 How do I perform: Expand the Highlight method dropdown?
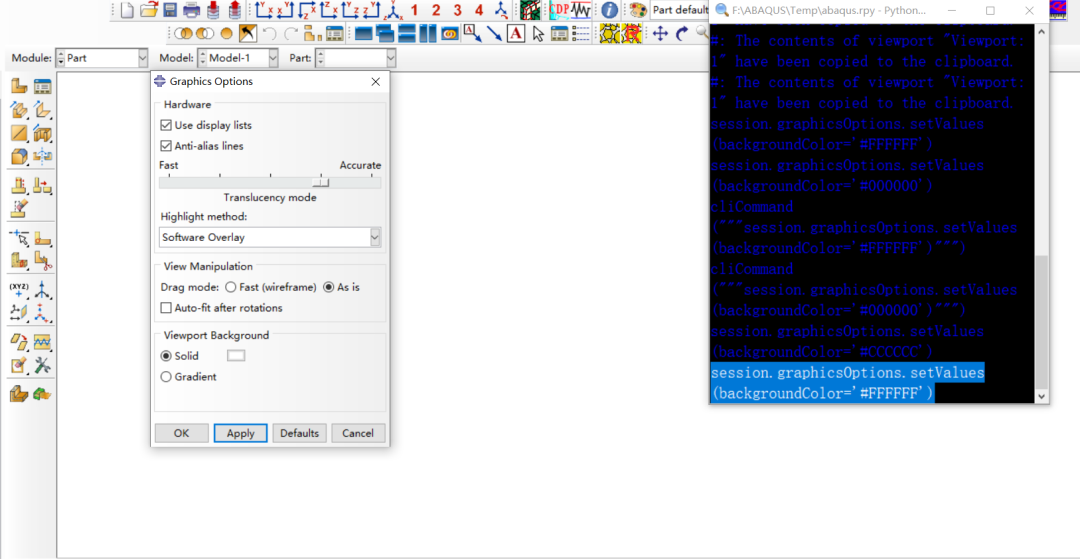[x=375, y=238]
